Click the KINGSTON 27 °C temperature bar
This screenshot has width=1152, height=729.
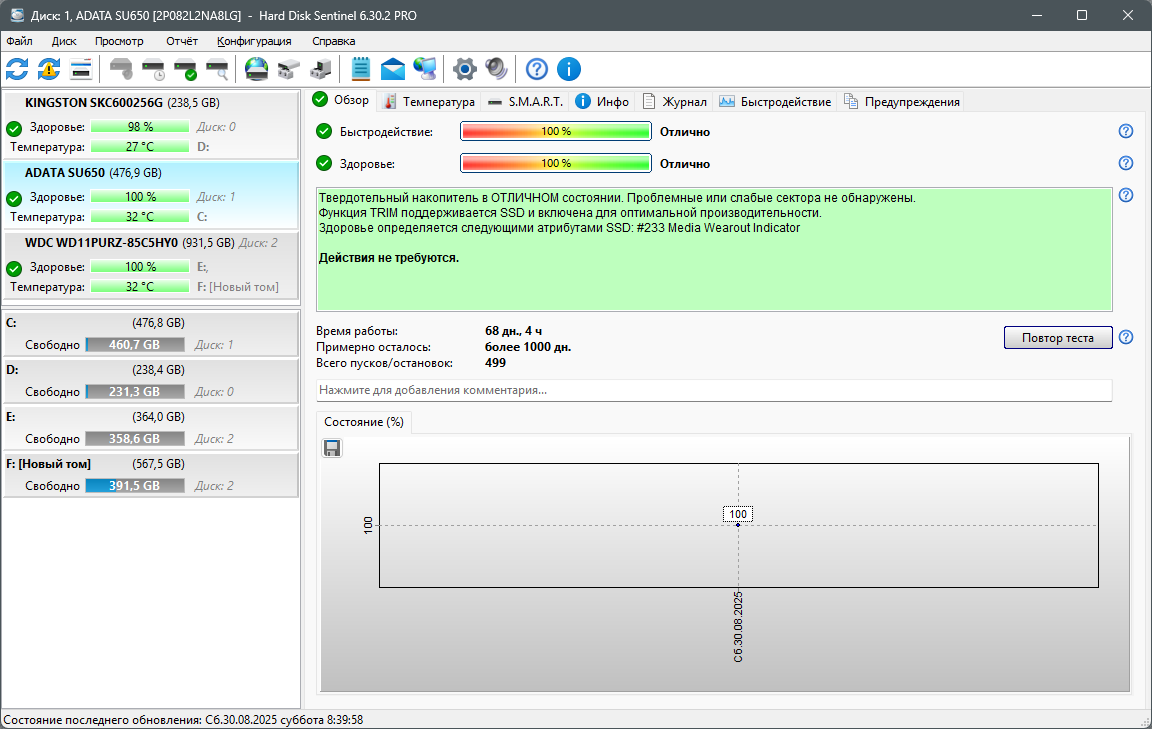tap(140, 147)
